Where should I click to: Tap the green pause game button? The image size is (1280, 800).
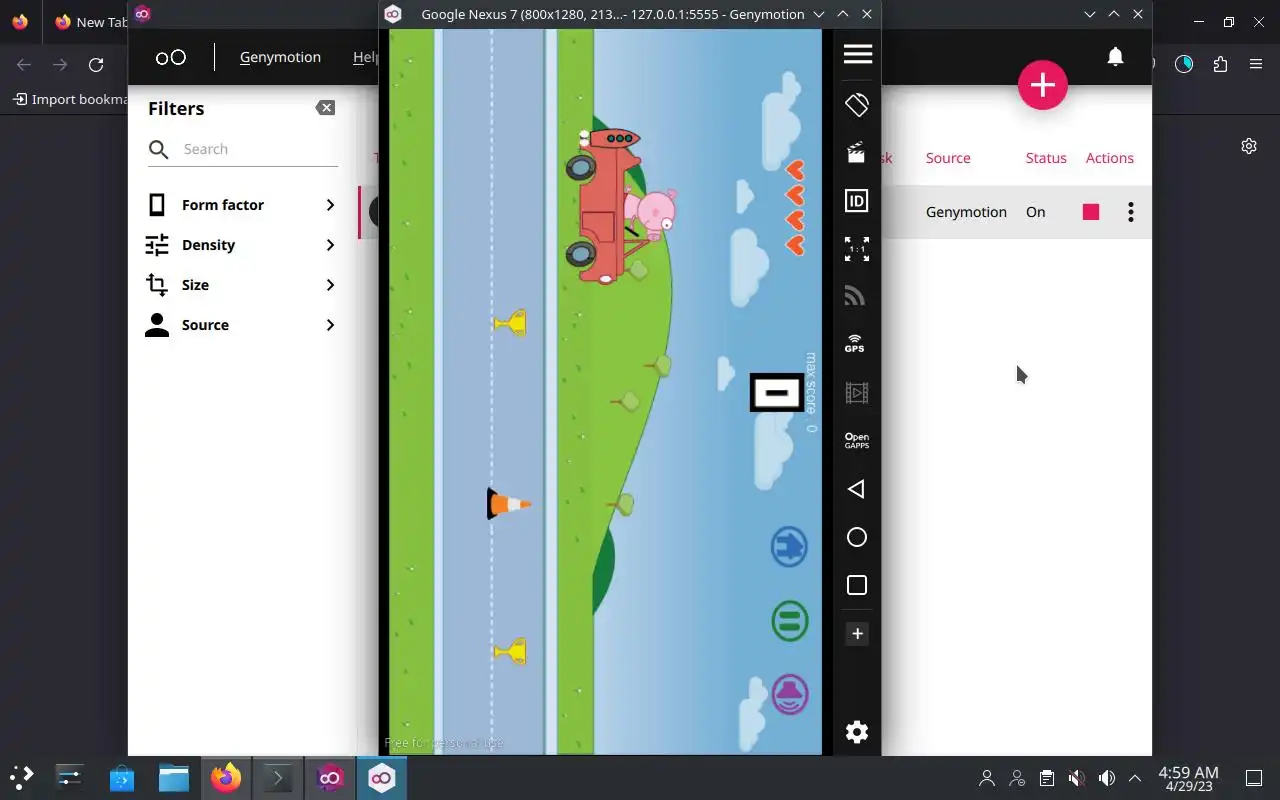point(790,621)
